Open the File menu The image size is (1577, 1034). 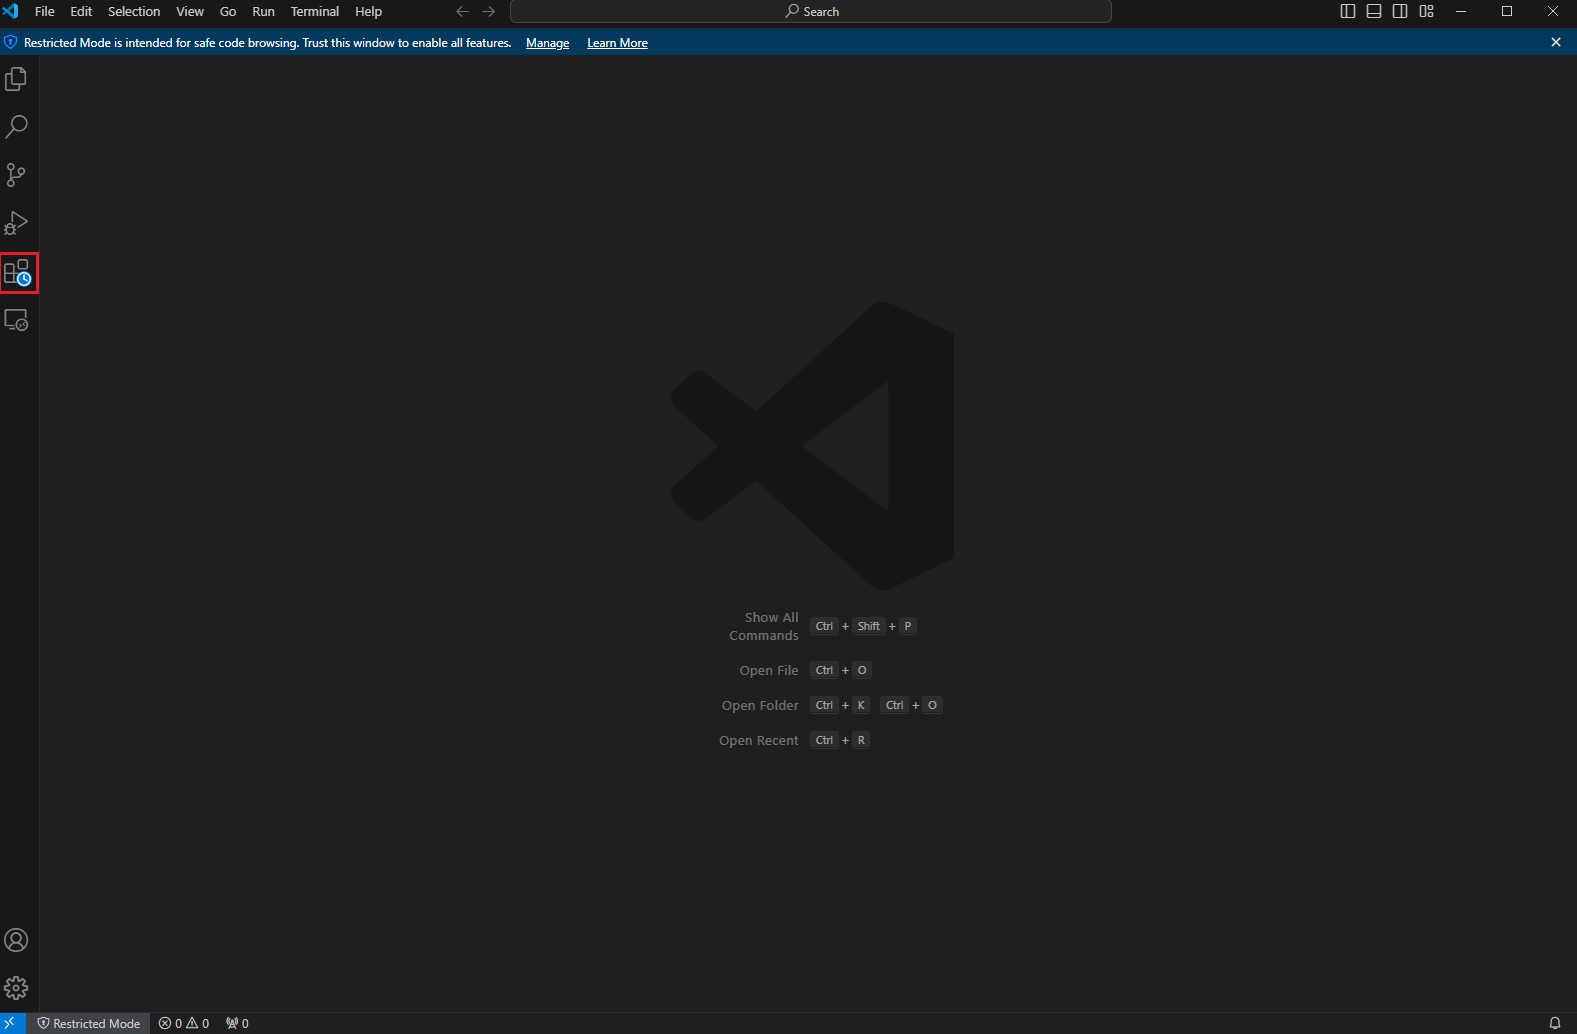coord(45,12)
